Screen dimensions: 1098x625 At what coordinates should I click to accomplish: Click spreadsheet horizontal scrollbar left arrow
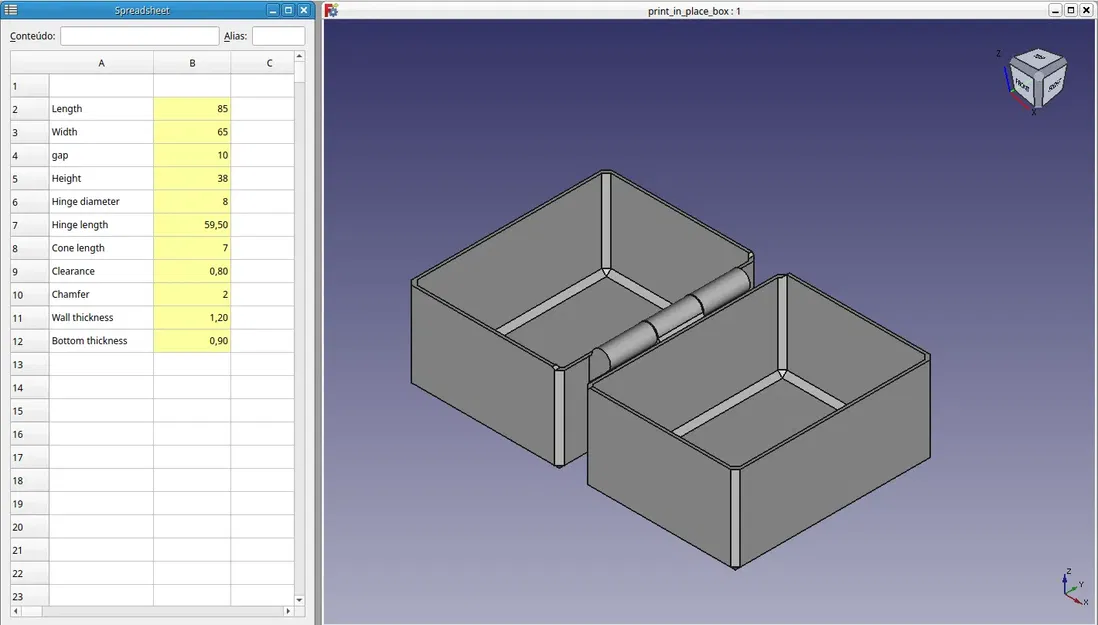(15, 611)
